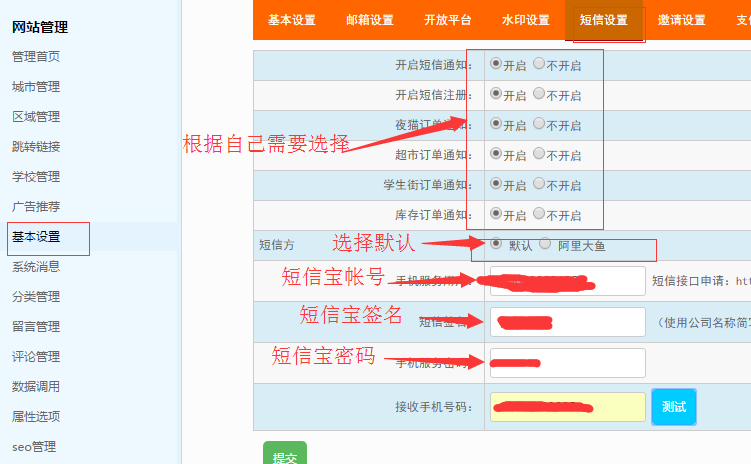Open seo管理 in the sidebar
Viewport: 751px width, 464px height.
click(34, 447)
